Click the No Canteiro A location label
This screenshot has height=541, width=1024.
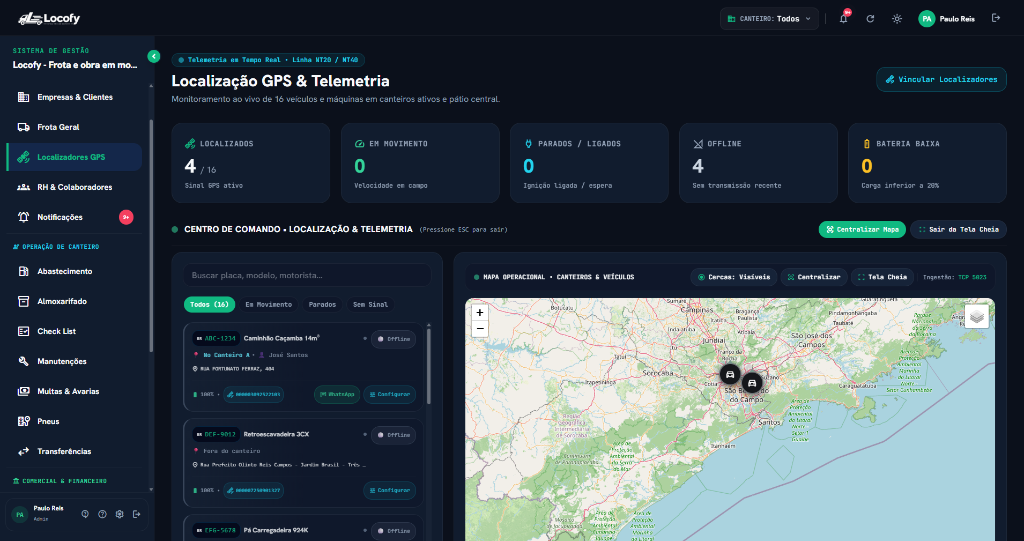point(226,355)
